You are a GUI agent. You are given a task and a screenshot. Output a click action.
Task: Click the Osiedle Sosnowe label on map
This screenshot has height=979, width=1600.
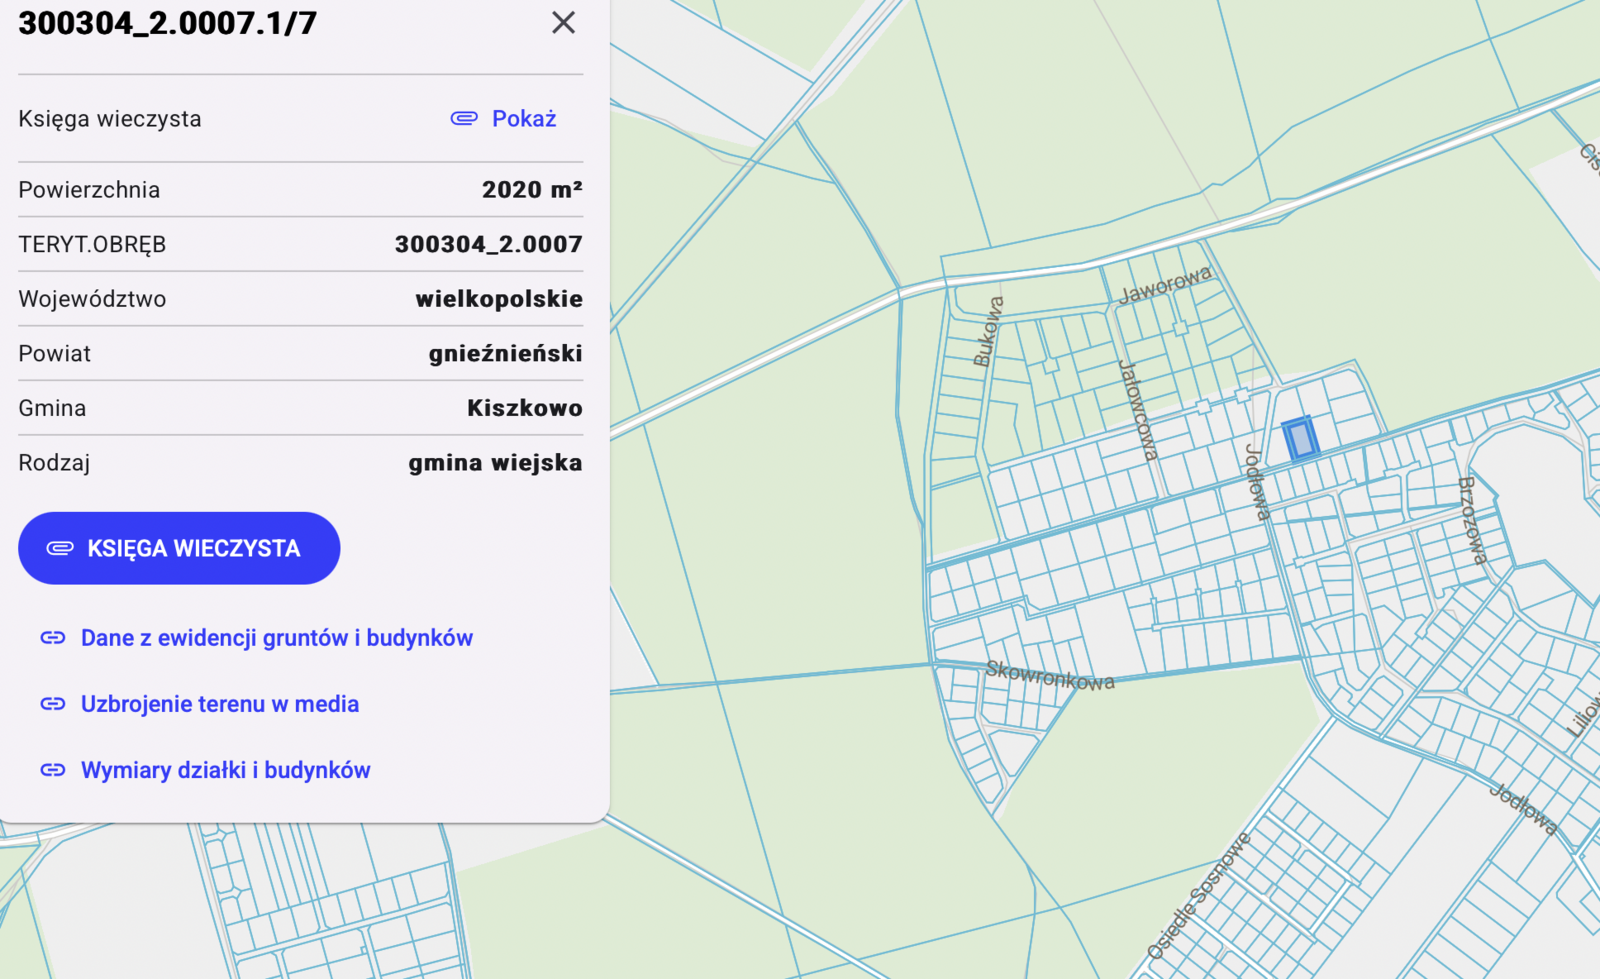pos(1198,896)
